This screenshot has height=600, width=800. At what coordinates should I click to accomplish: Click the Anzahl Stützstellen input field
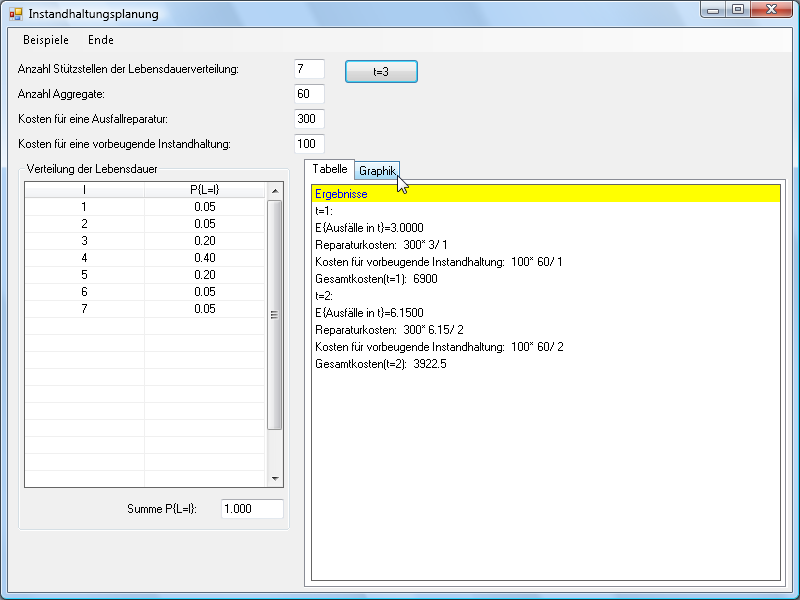click(309, 69)
